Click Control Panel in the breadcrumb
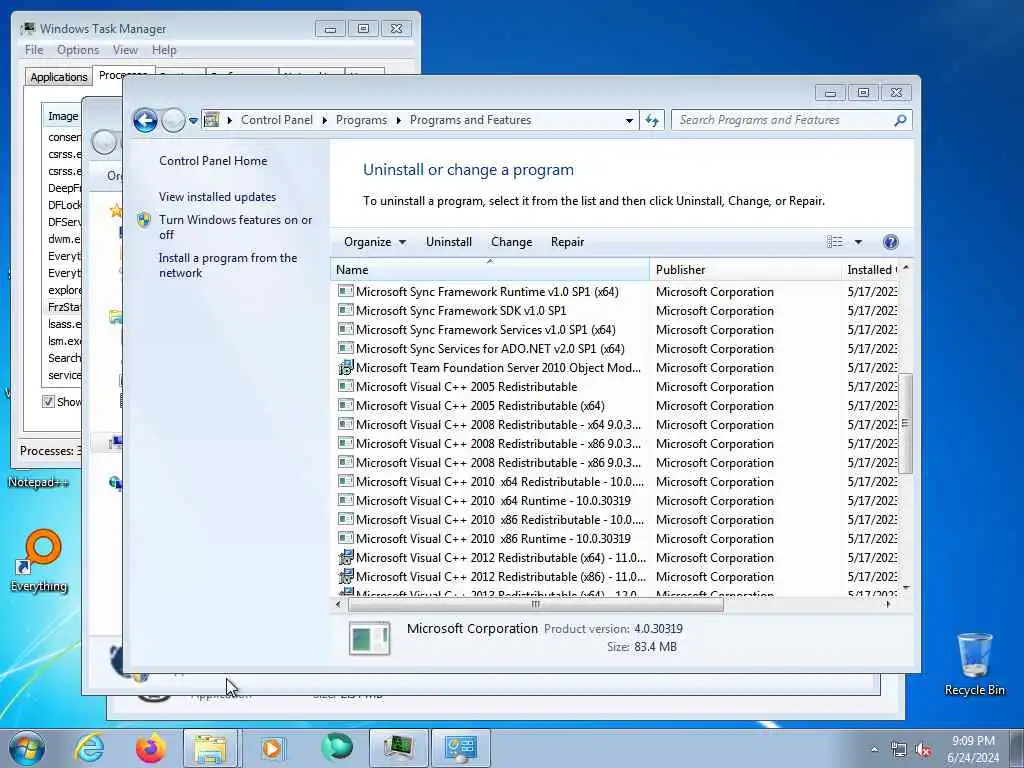The height and width of the screenshot is (768, 1024). pyautogui.click(x=277, y=120)
